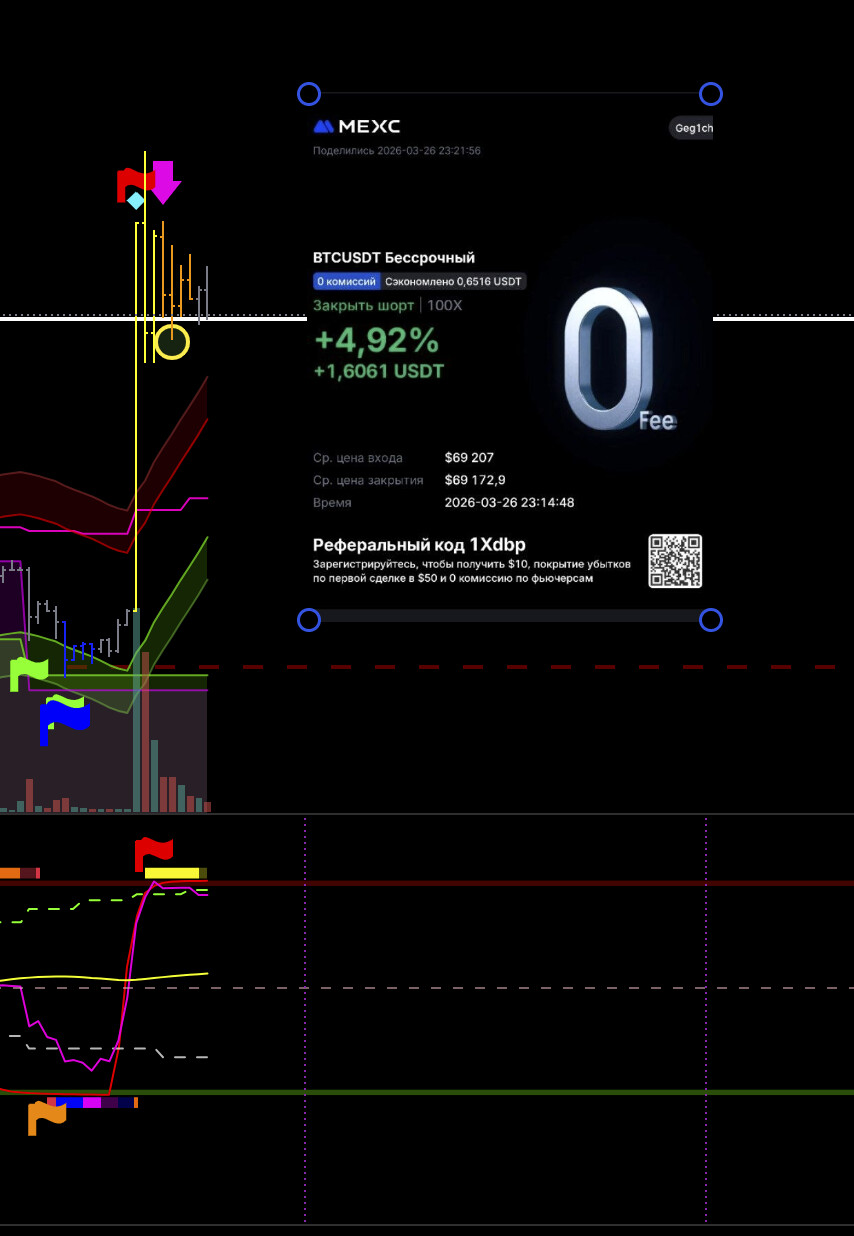854x1236 pixels.
Task: Click the MEXC logo on the share card
Action: [x=357, y=127]
